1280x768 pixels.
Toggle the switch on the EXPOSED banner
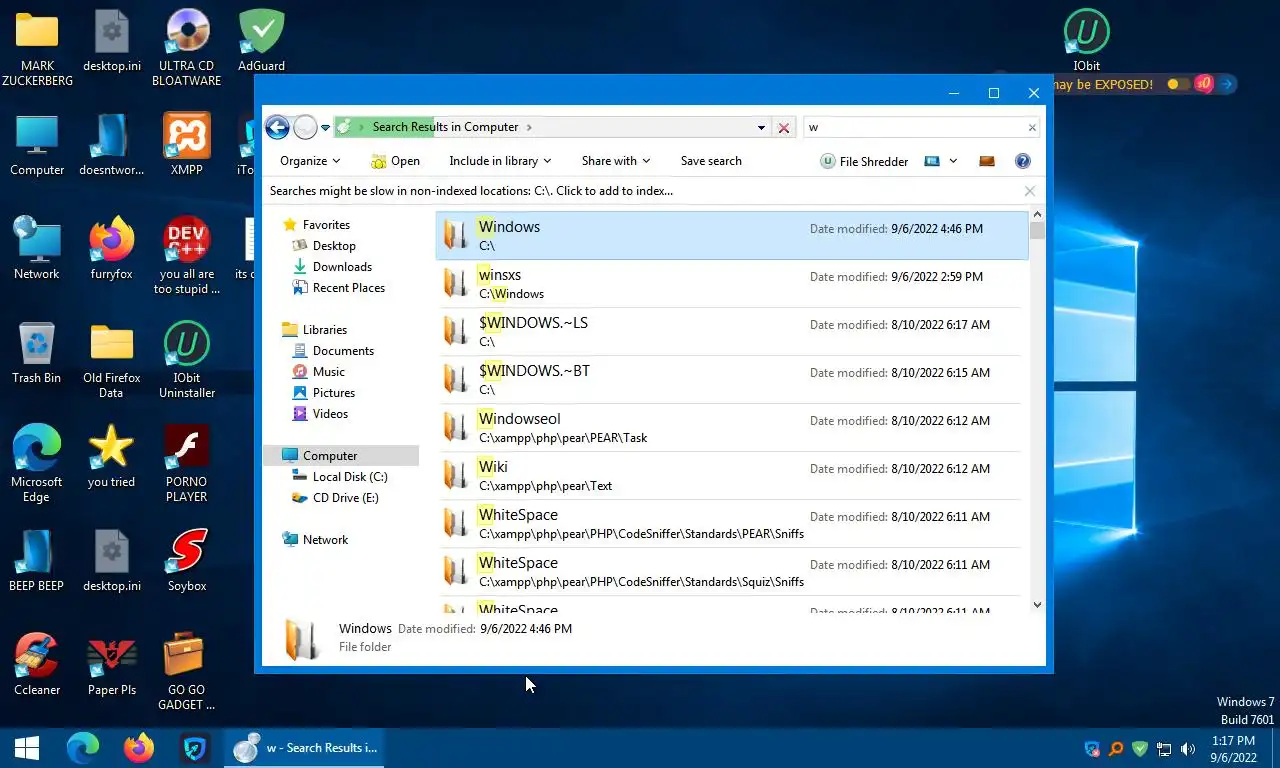1178,85
